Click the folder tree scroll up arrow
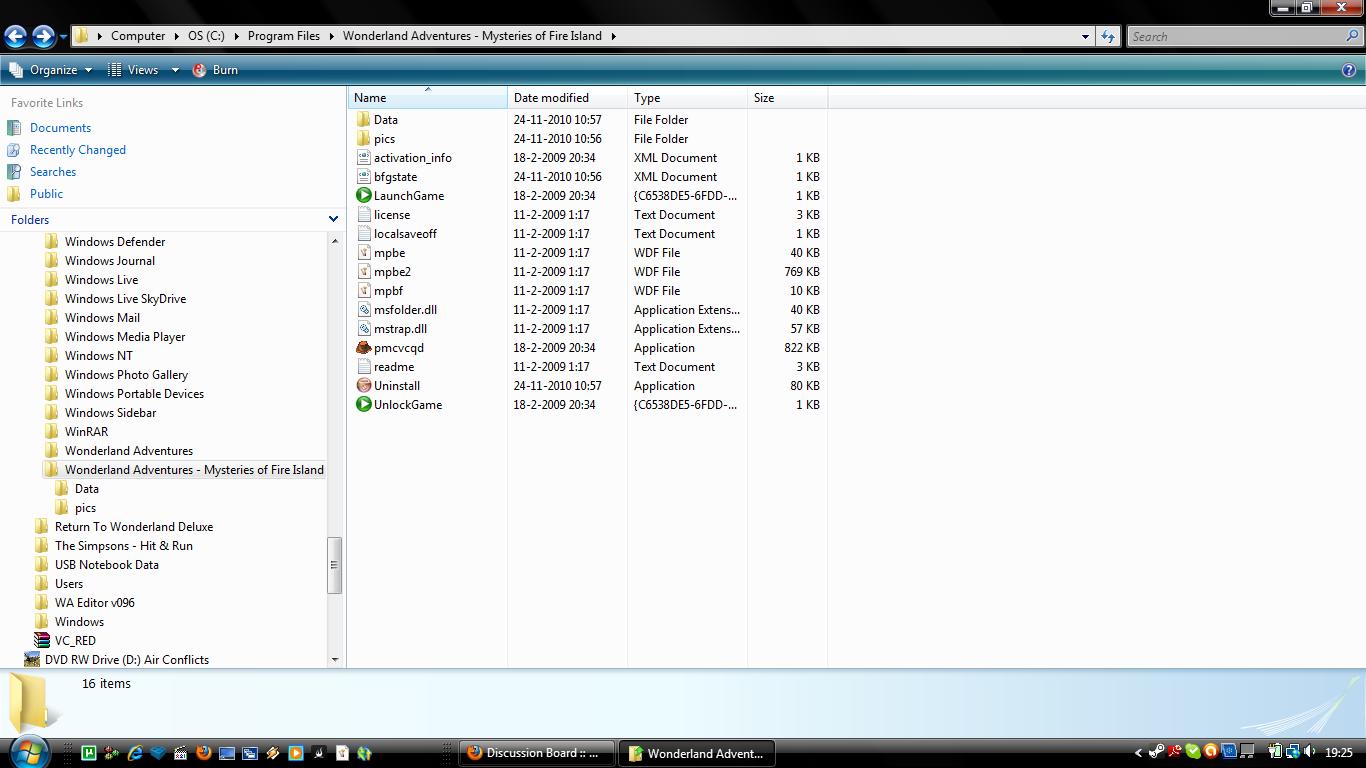Viewport: 1366px width, 768px height. tap(334, 241)
